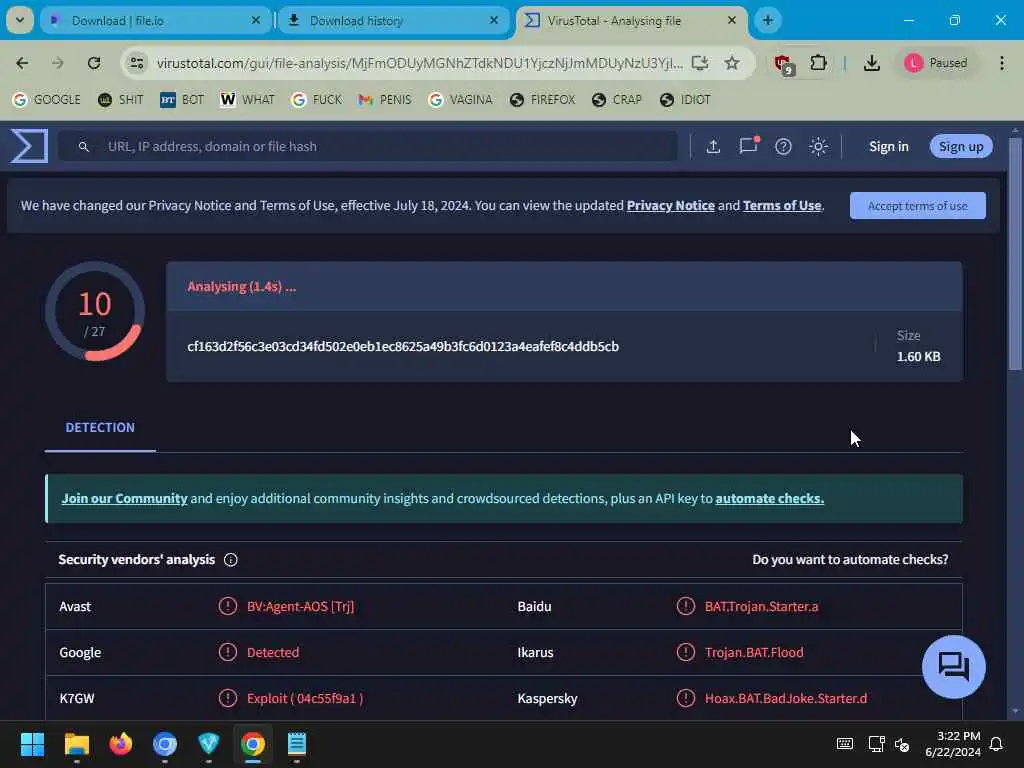Open site information icon in address bar
1024x768 pixels.
coord(136,63)
